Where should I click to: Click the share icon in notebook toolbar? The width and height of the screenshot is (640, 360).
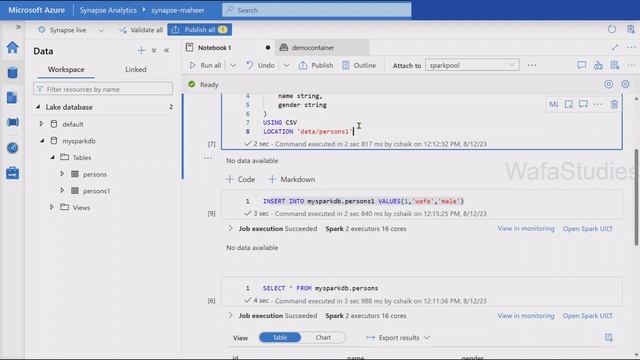coord(598,65)
